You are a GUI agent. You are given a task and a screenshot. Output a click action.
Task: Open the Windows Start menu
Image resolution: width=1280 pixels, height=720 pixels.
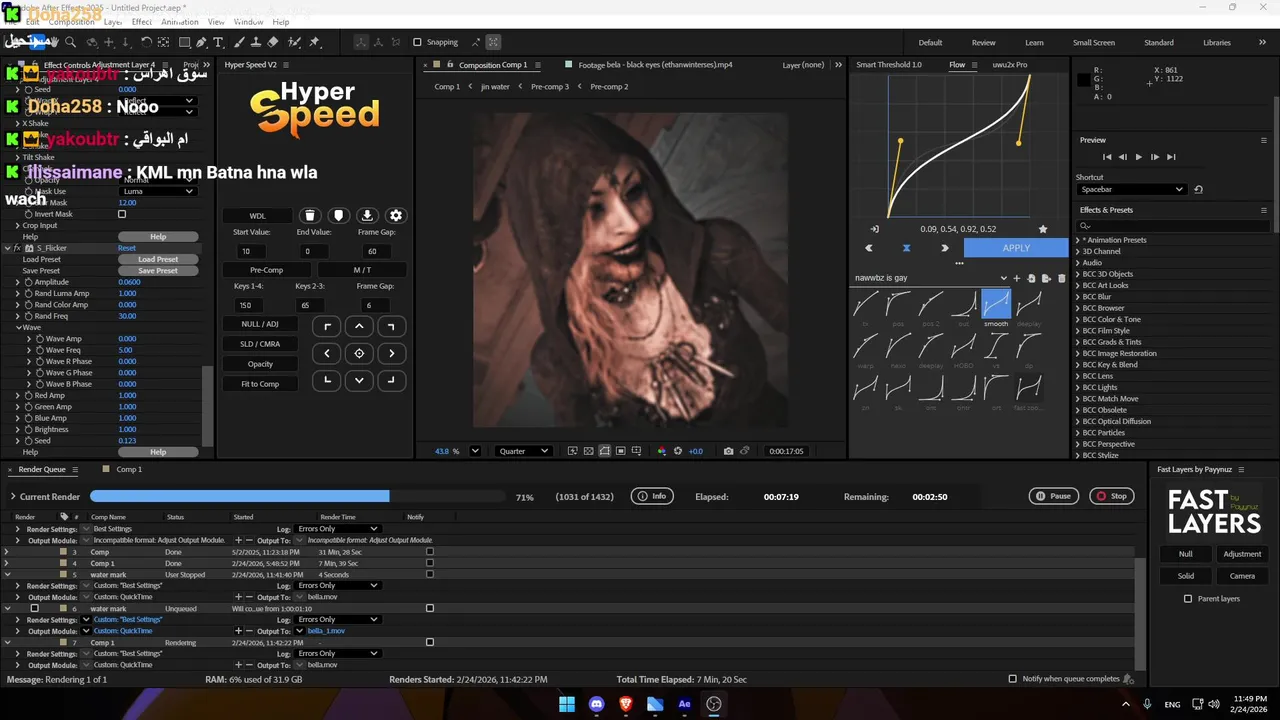(x=567, y=704)
